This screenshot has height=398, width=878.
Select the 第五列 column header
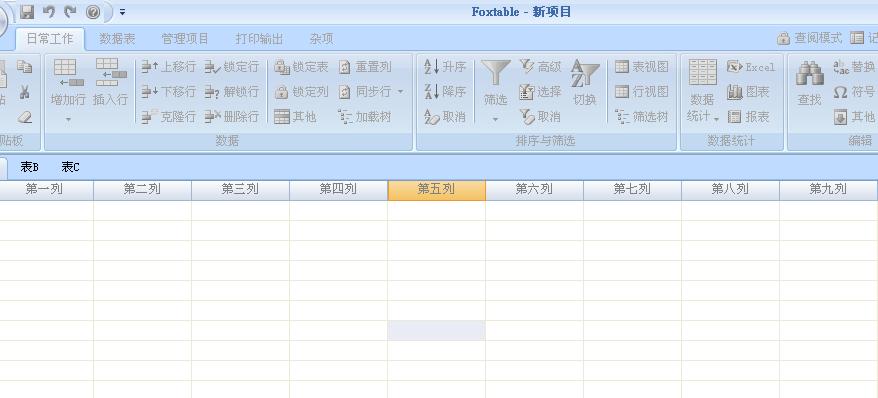436,190
